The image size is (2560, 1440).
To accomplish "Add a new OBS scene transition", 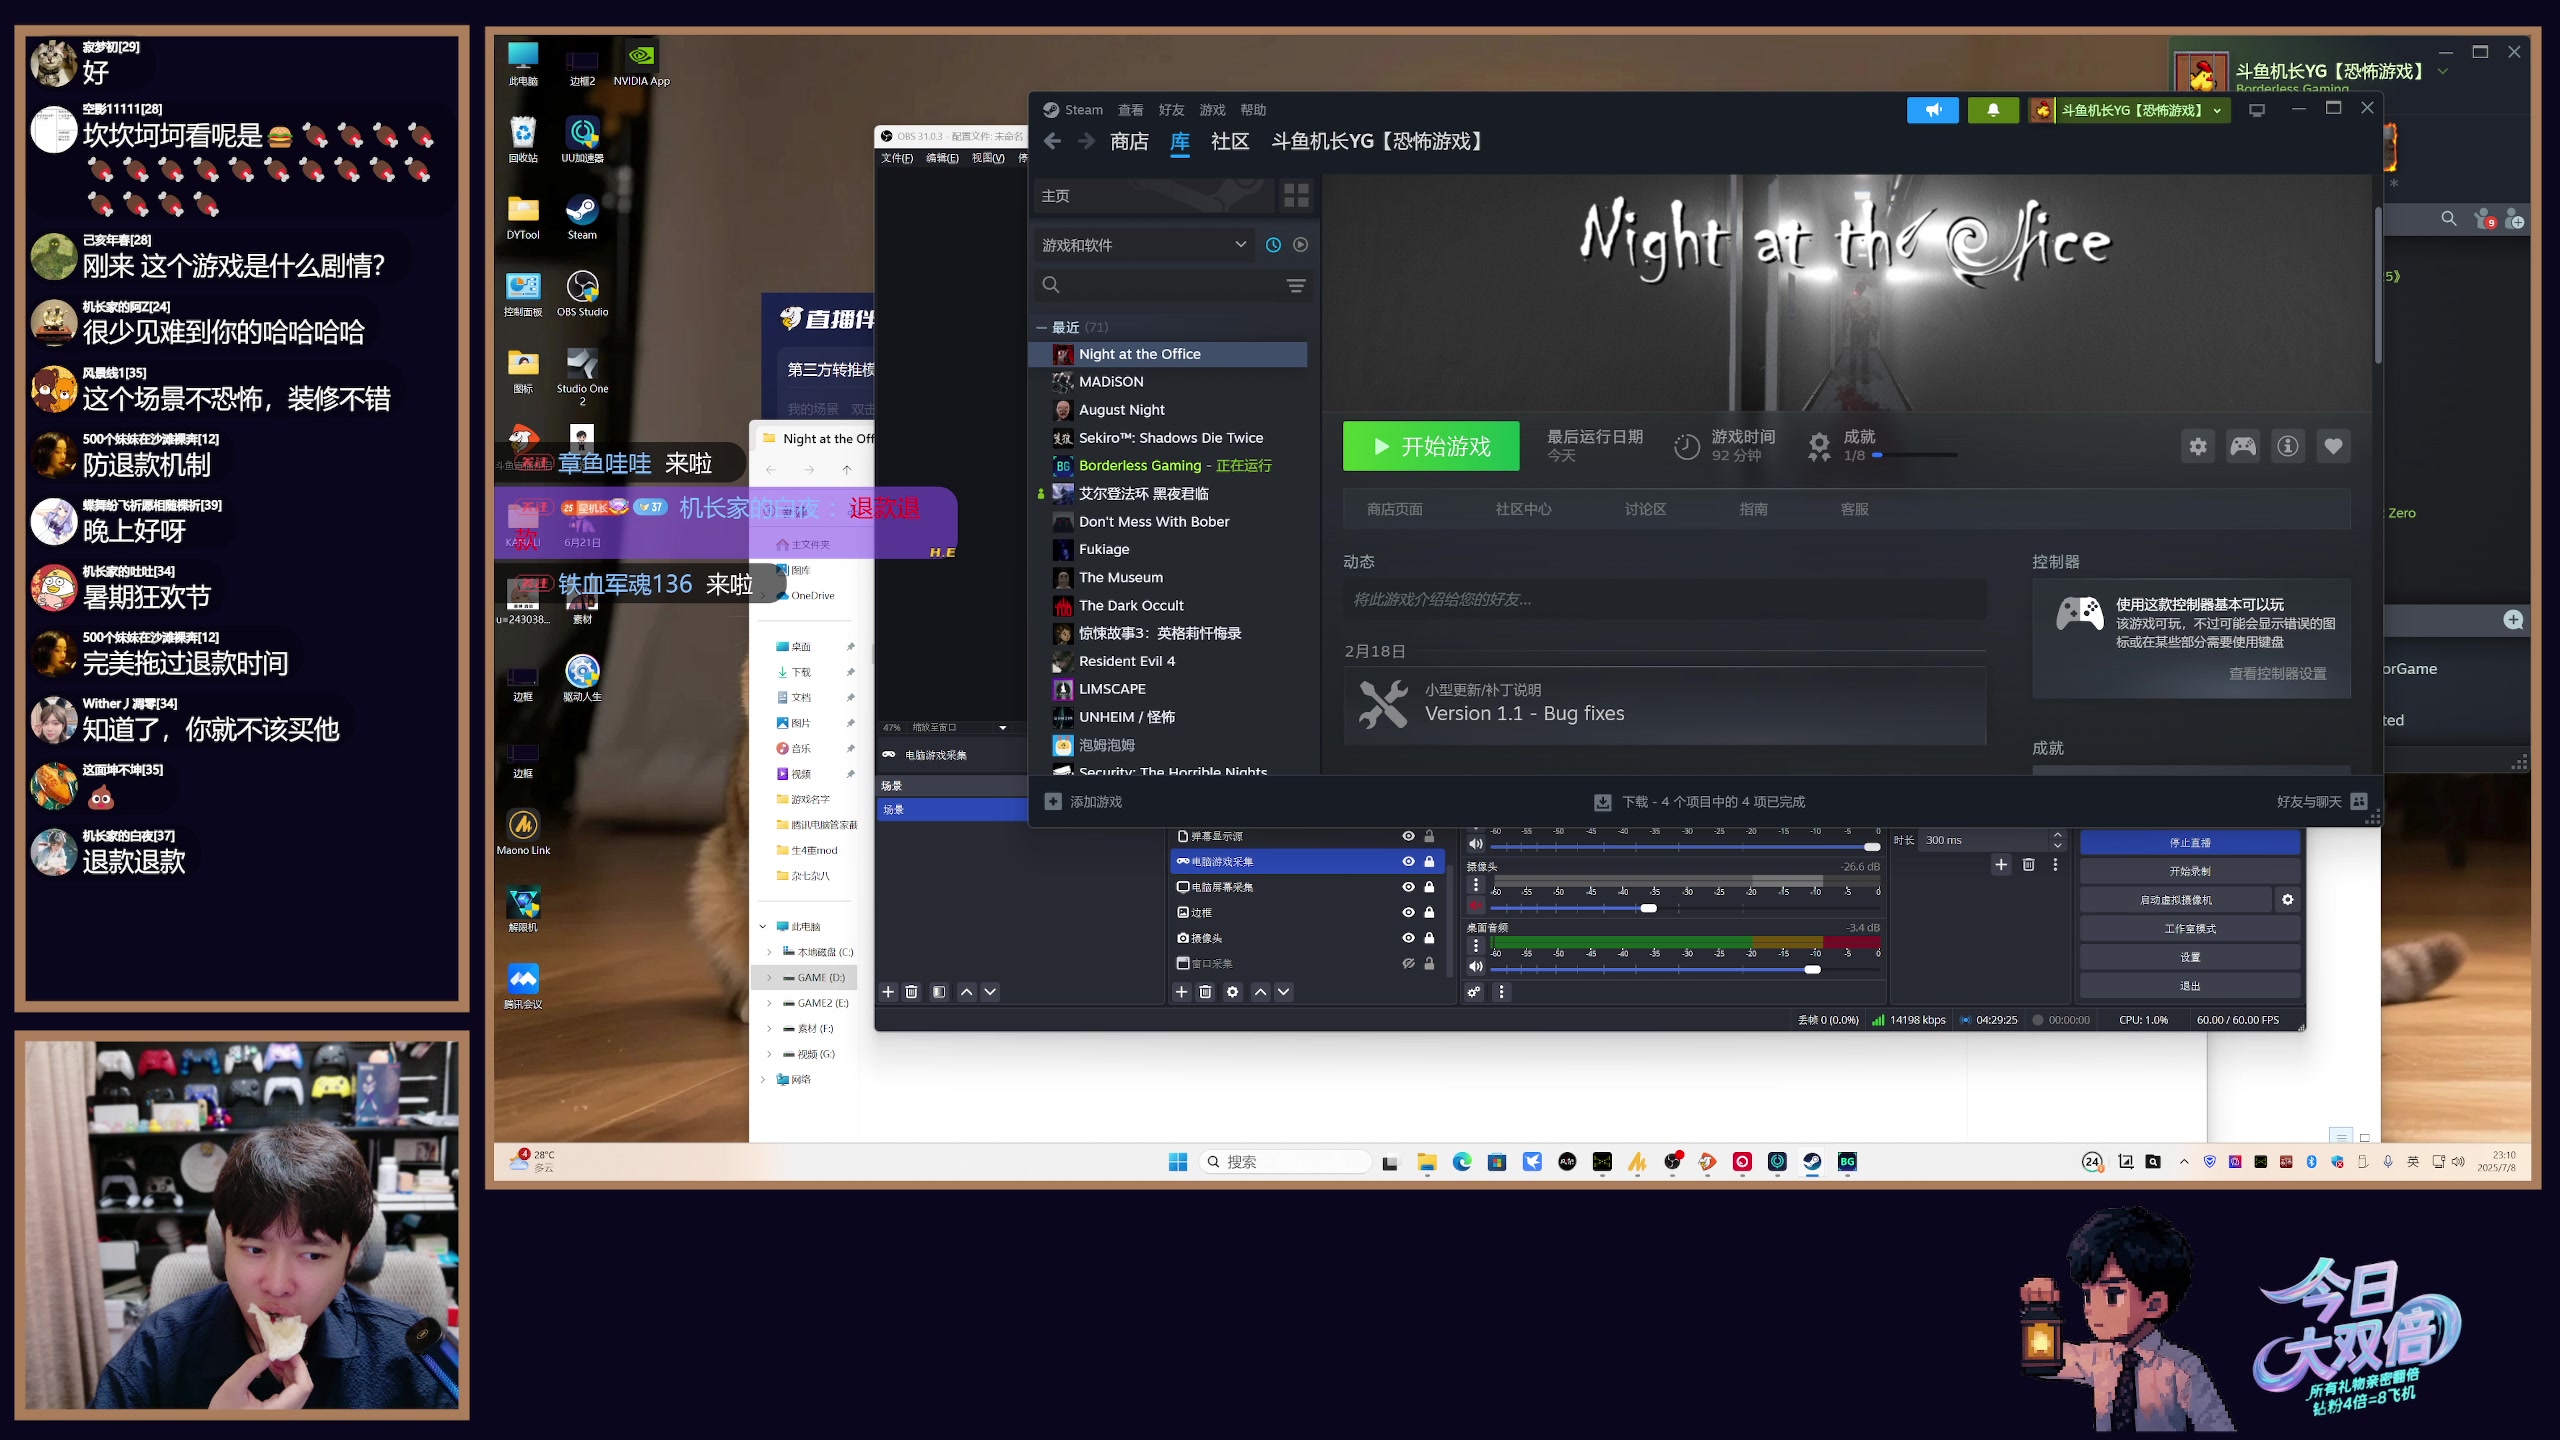I will (2001, 865).
